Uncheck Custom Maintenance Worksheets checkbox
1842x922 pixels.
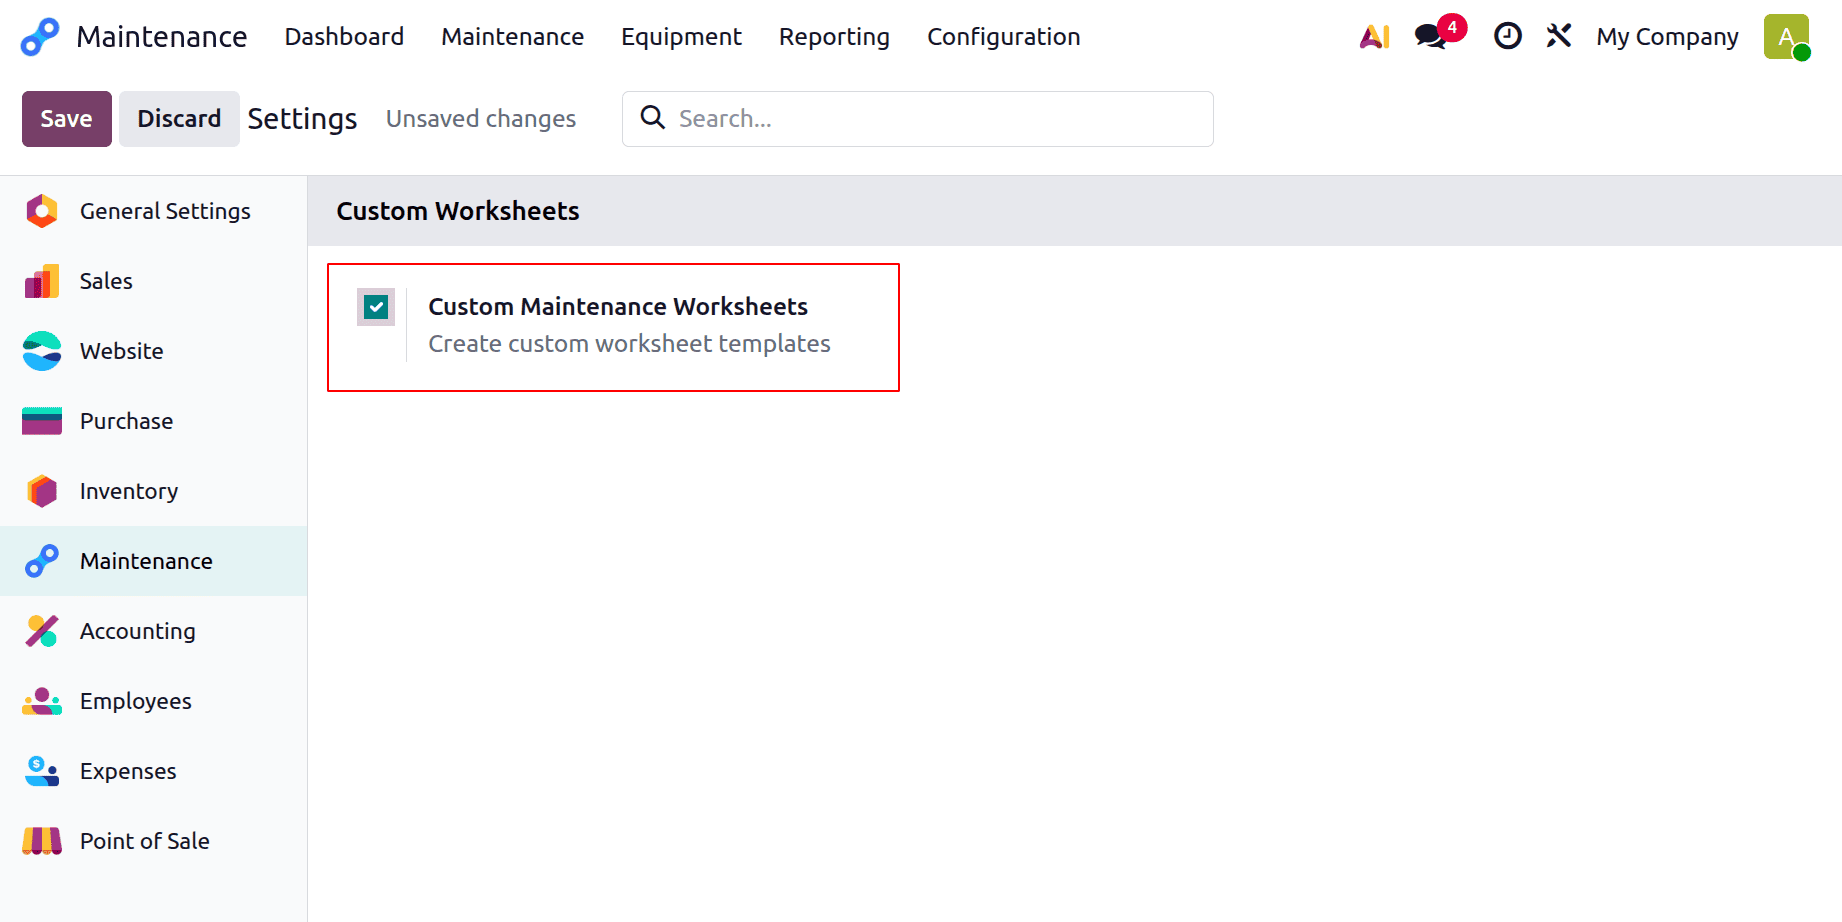pos(376,307)
